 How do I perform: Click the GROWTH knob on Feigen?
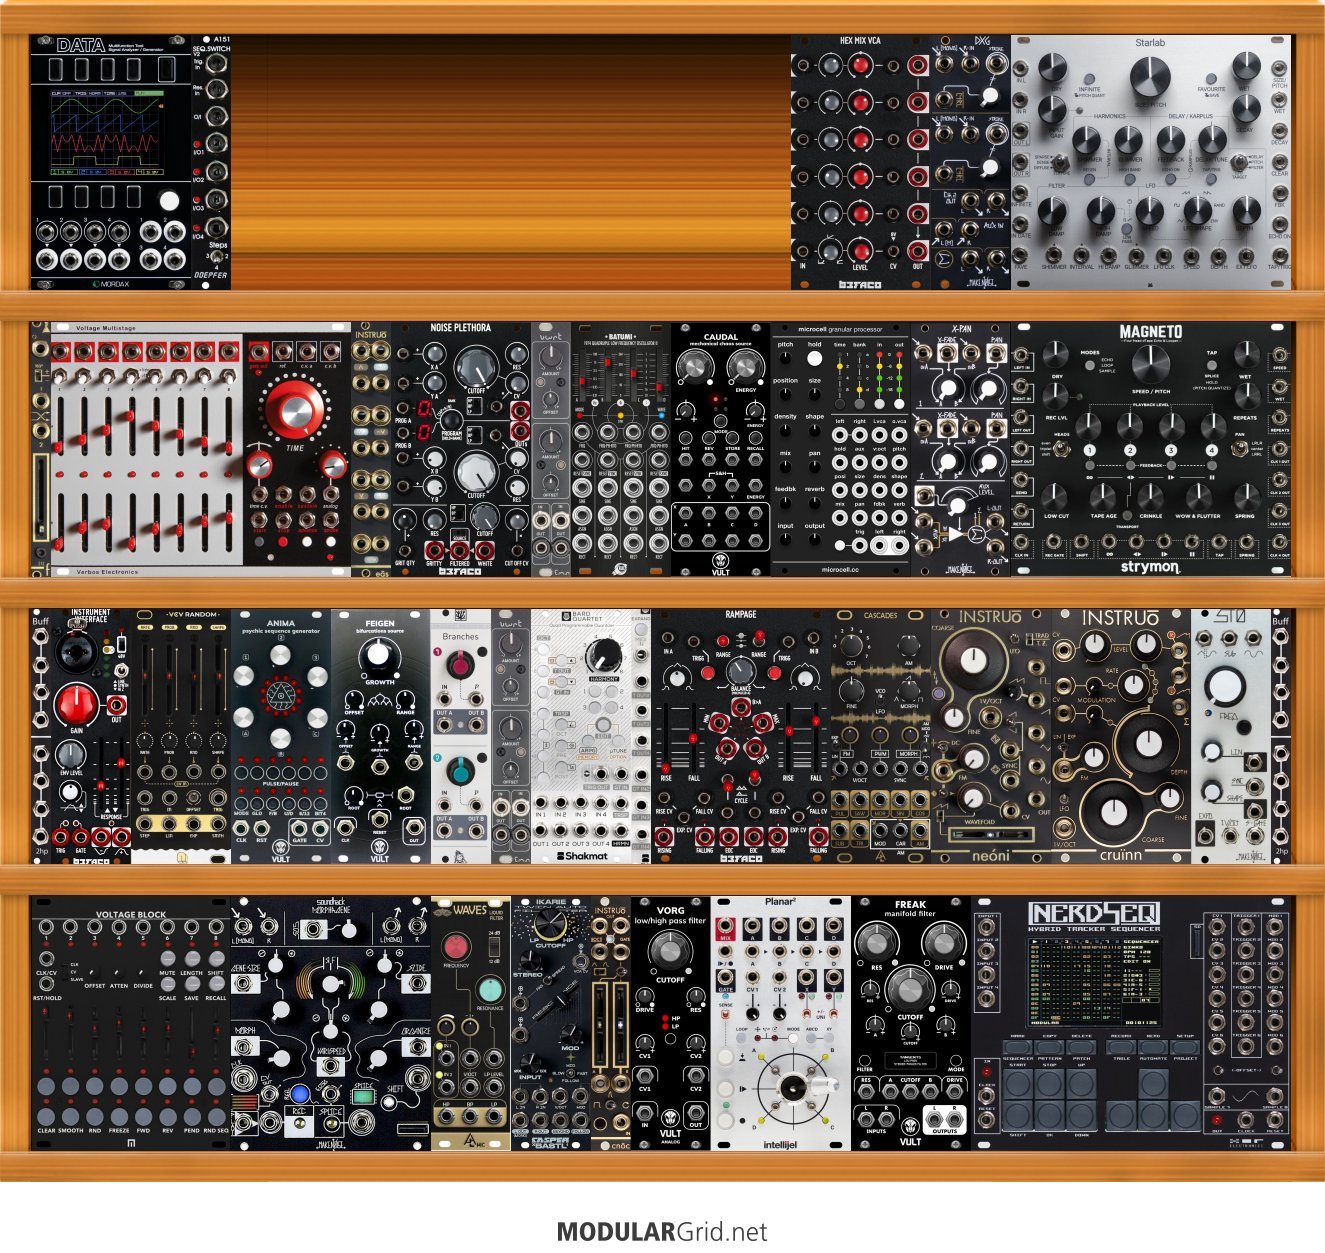click(380, 655)
